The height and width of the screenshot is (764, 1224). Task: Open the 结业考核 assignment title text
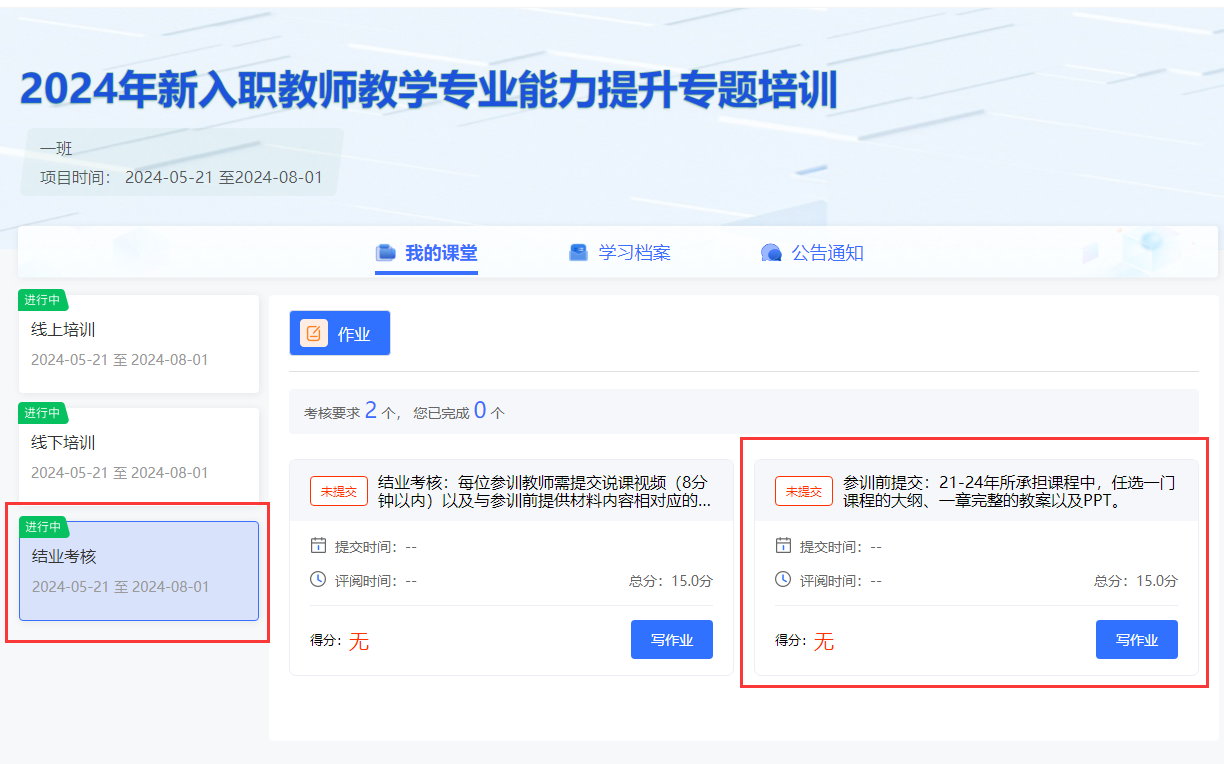[545, 491]
